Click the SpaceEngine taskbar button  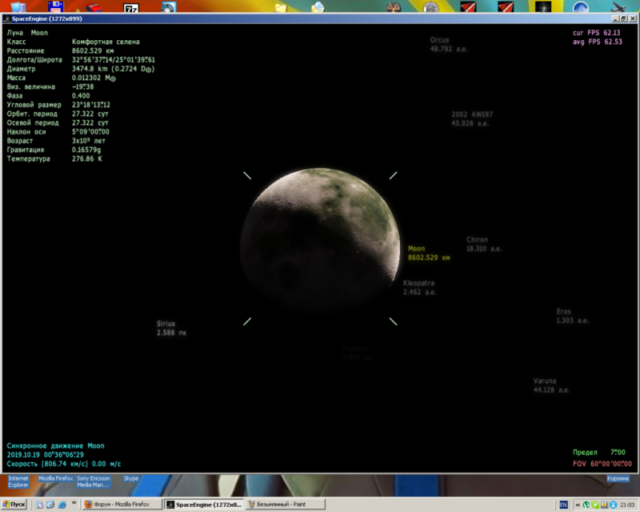tap(204, 504)
